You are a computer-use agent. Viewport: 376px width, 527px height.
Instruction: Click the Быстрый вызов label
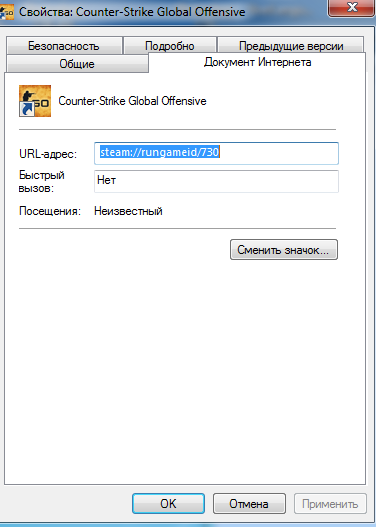tap(42, 181)
